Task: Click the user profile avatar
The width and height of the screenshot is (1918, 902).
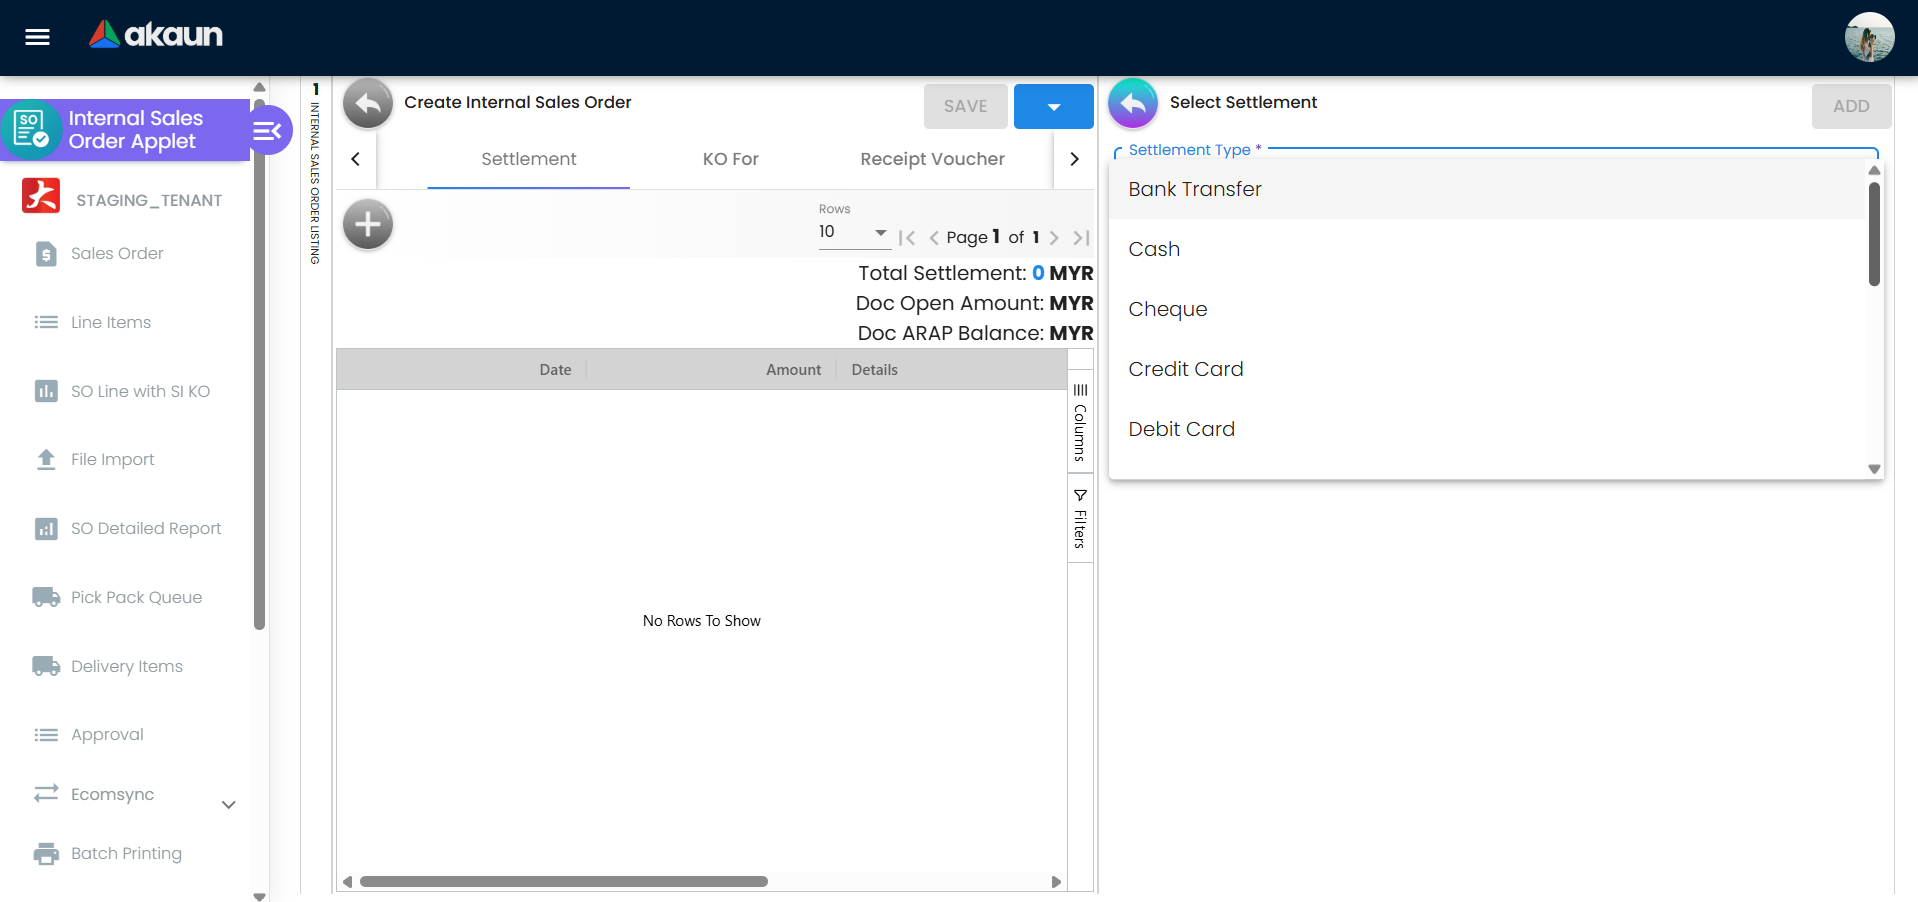Action: click(1868, 37)
